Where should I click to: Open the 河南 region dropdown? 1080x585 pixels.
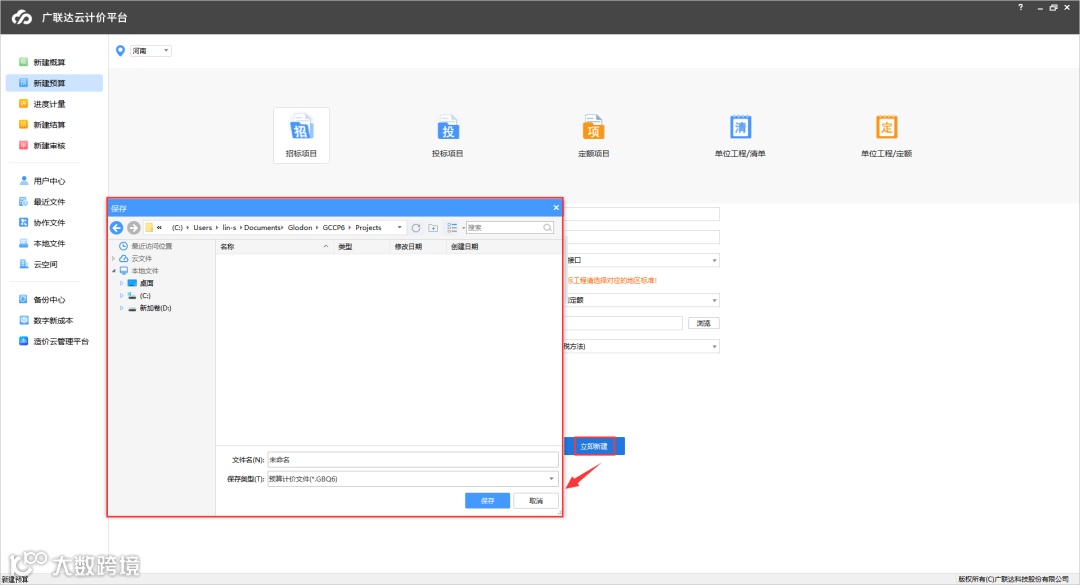[150, 50]
